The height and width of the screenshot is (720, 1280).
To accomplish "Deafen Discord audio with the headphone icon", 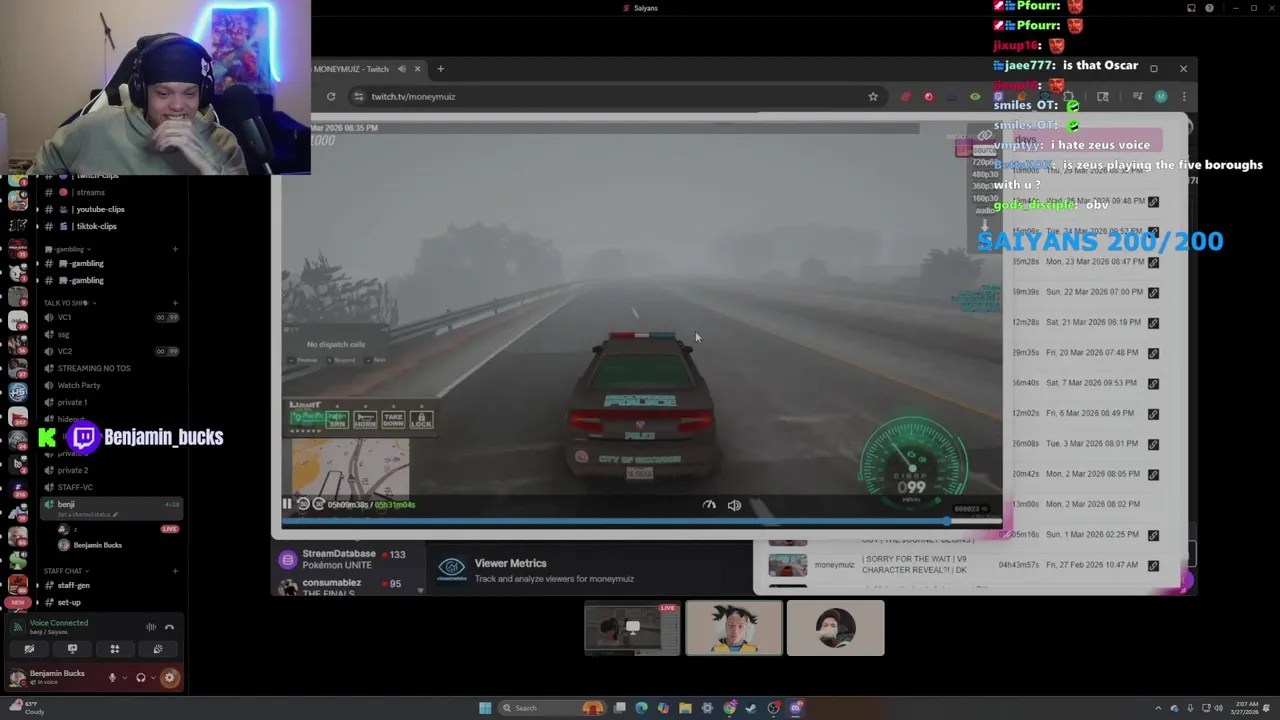I will [x=141, y=678].
